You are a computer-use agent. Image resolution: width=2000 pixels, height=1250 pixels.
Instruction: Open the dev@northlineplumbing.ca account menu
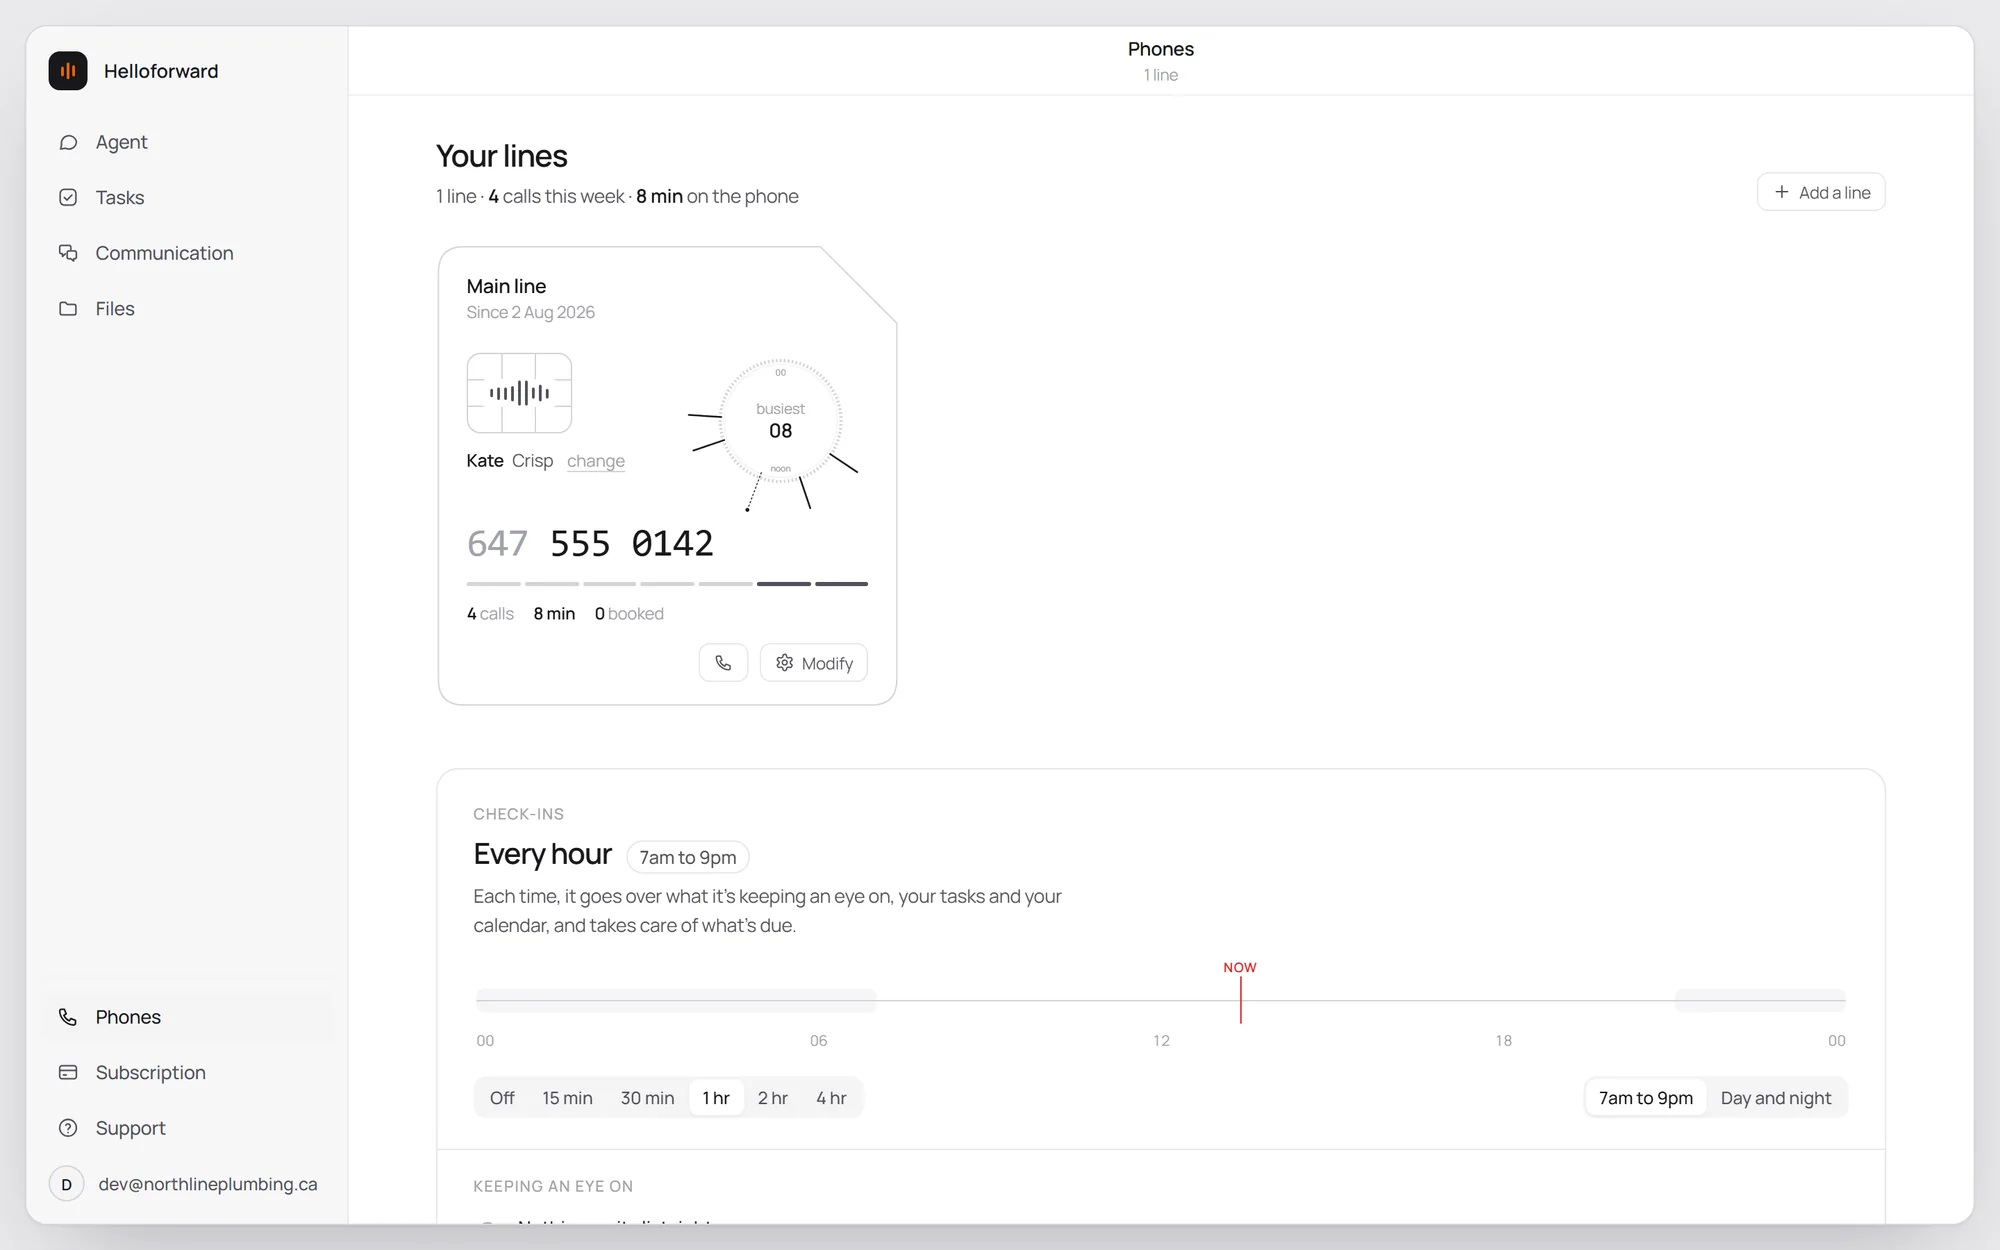point(190,1184)
